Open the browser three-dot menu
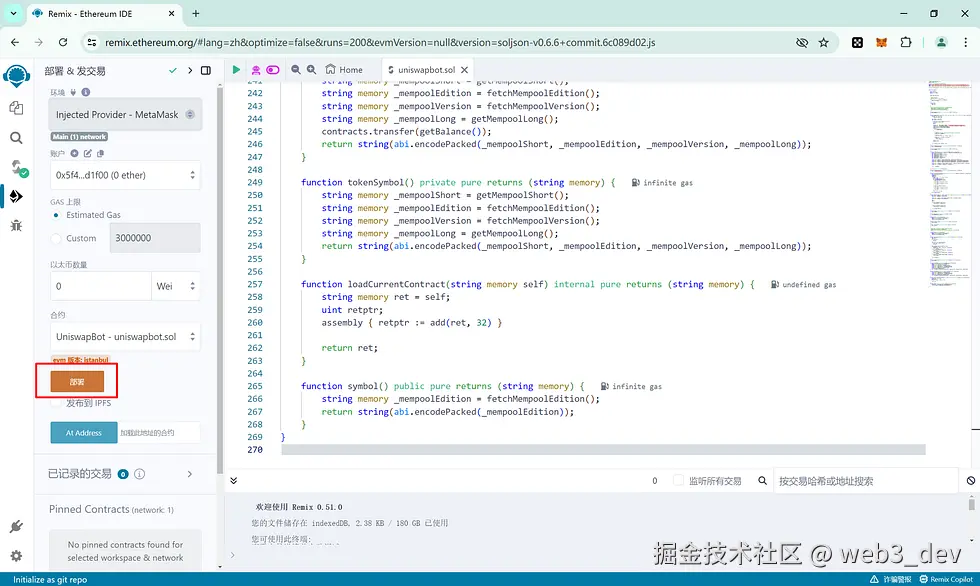This screenshot has width=980, height=586. tap(966, 42)
